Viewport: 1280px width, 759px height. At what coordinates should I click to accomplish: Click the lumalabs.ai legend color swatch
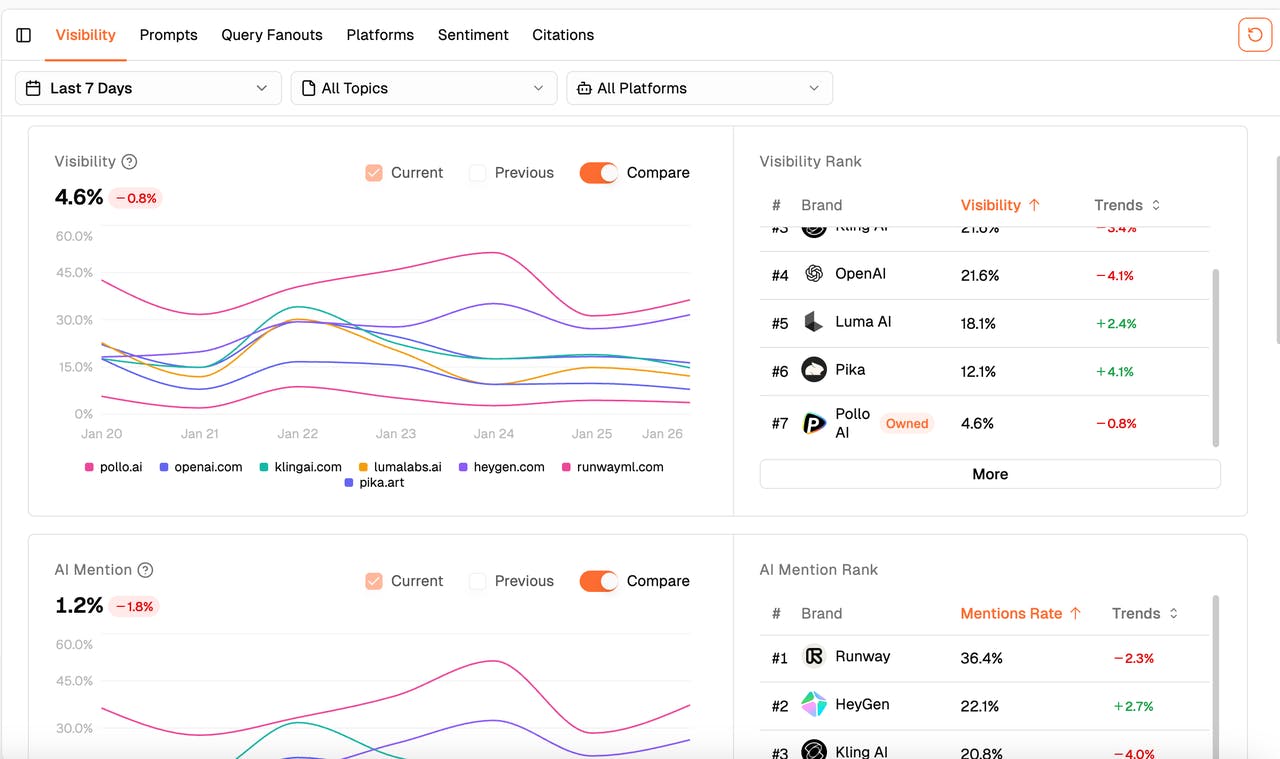tap(364, 467)
